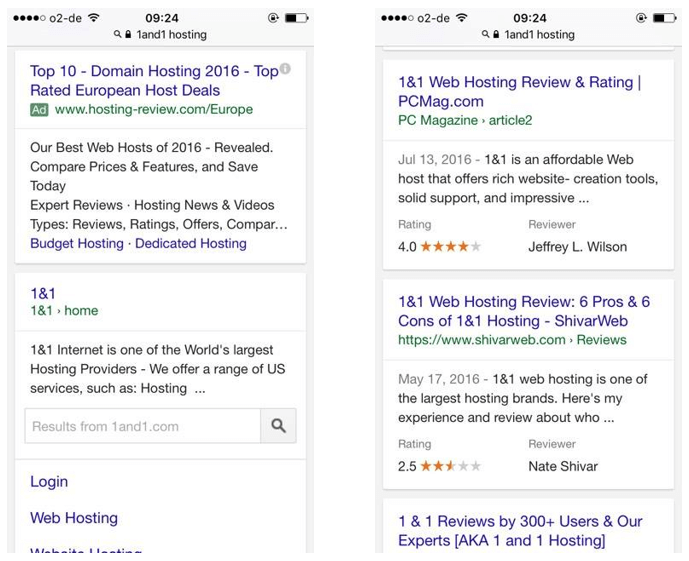
Task: Open the Login sitelink
Action: point(49,481)
